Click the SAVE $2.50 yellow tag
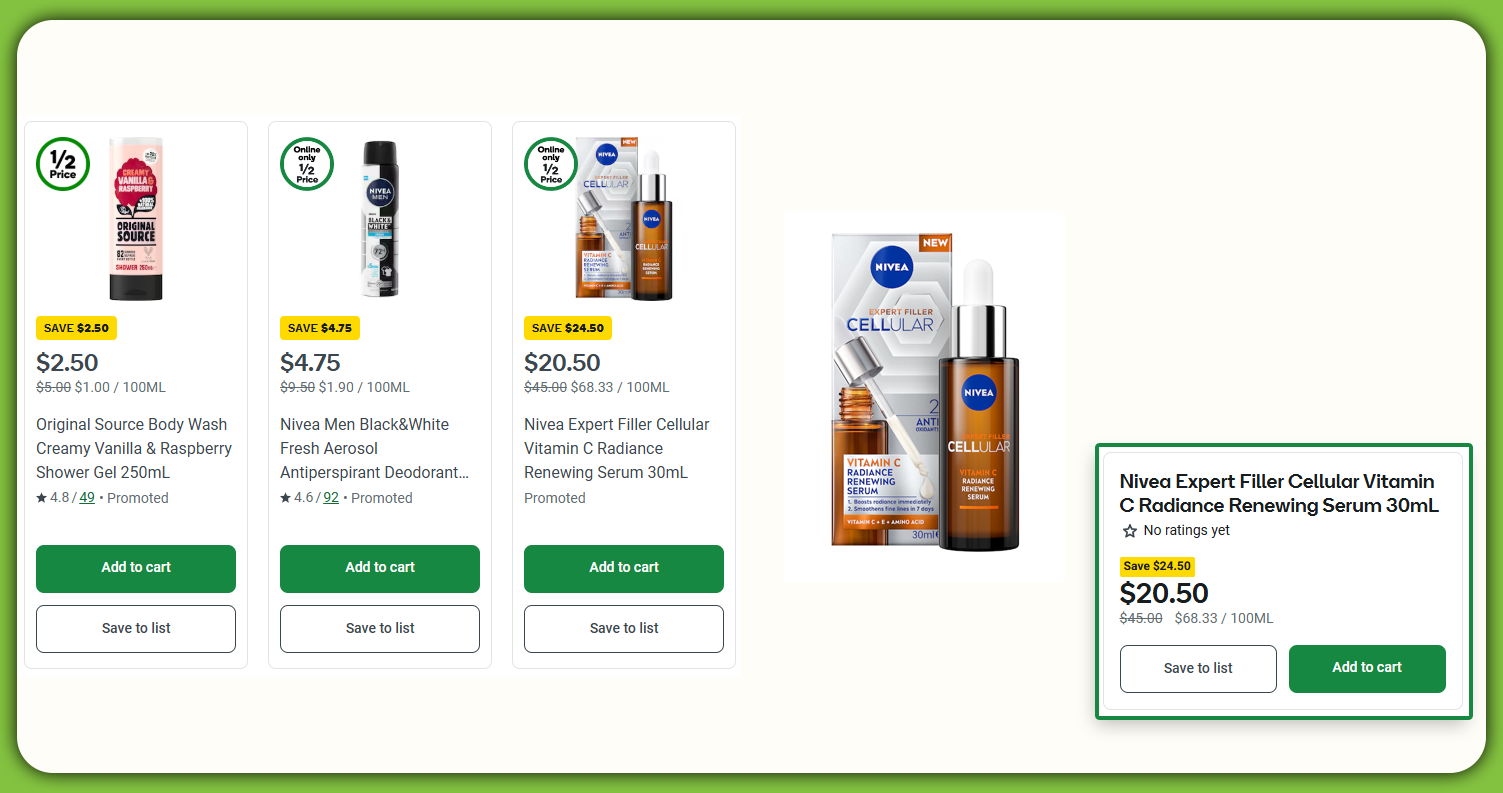 coord(76,328)
